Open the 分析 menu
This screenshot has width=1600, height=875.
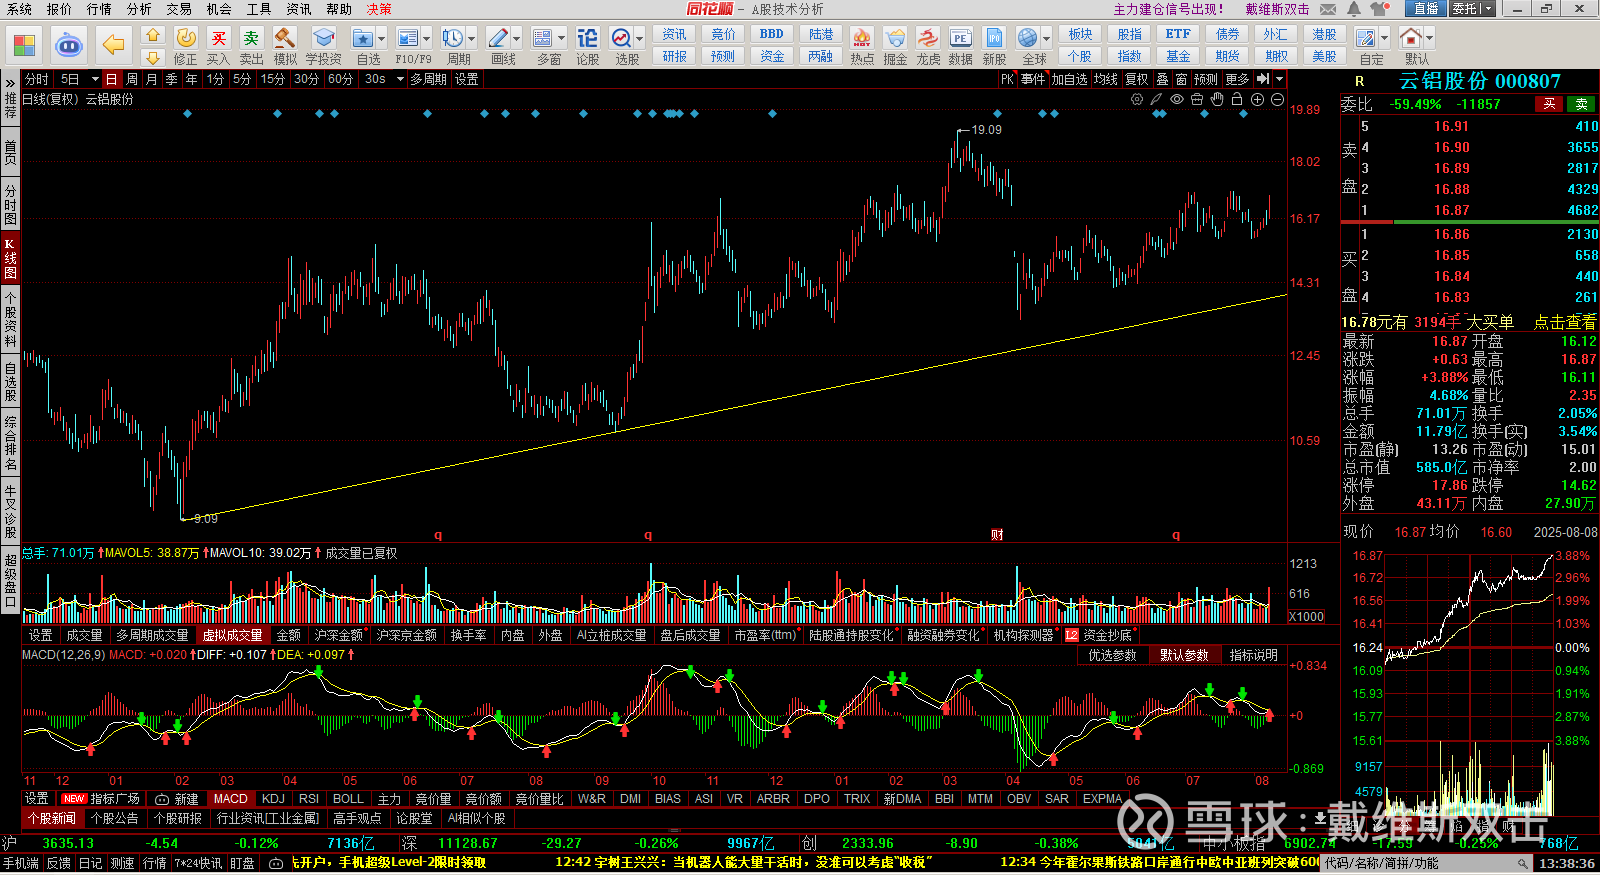click(139, 9)
